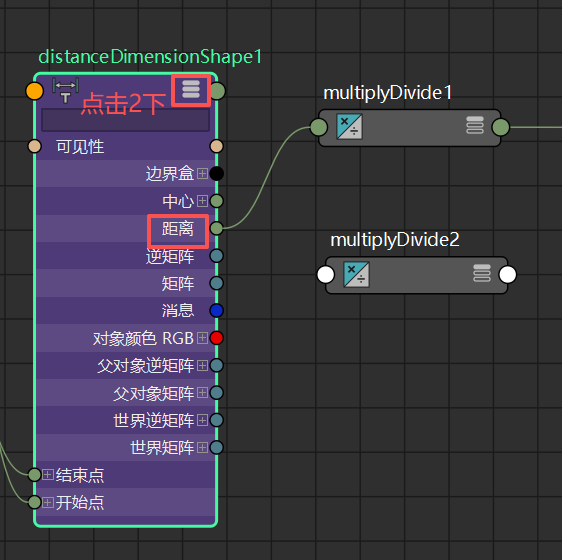Click the 世界矩阵 output port
Screen dimensions: 562x560
point(216,447)
